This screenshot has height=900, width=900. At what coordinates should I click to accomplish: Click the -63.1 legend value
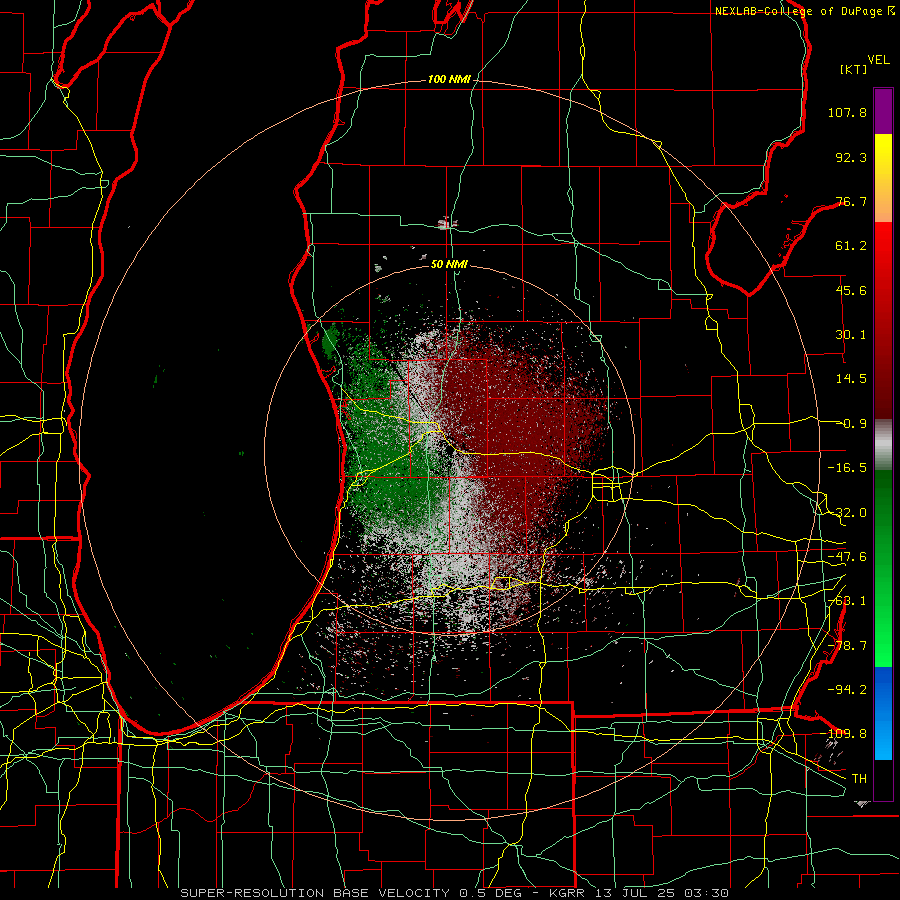pyautogui.click(x=847, y=601)
